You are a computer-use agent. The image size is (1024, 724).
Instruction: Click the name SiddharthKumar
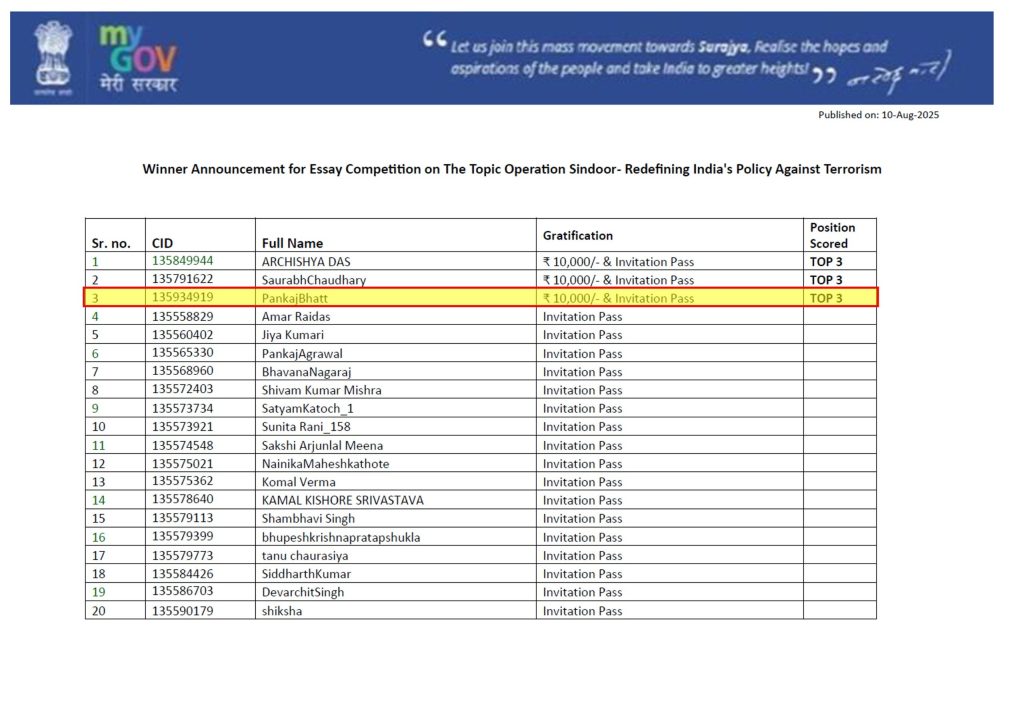click(x=306, y=574)
